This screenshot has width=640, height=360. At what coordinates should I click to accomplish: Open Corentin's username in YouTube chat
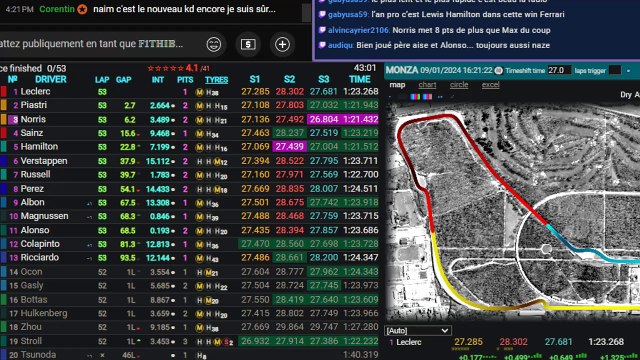[x=57, y=9]
